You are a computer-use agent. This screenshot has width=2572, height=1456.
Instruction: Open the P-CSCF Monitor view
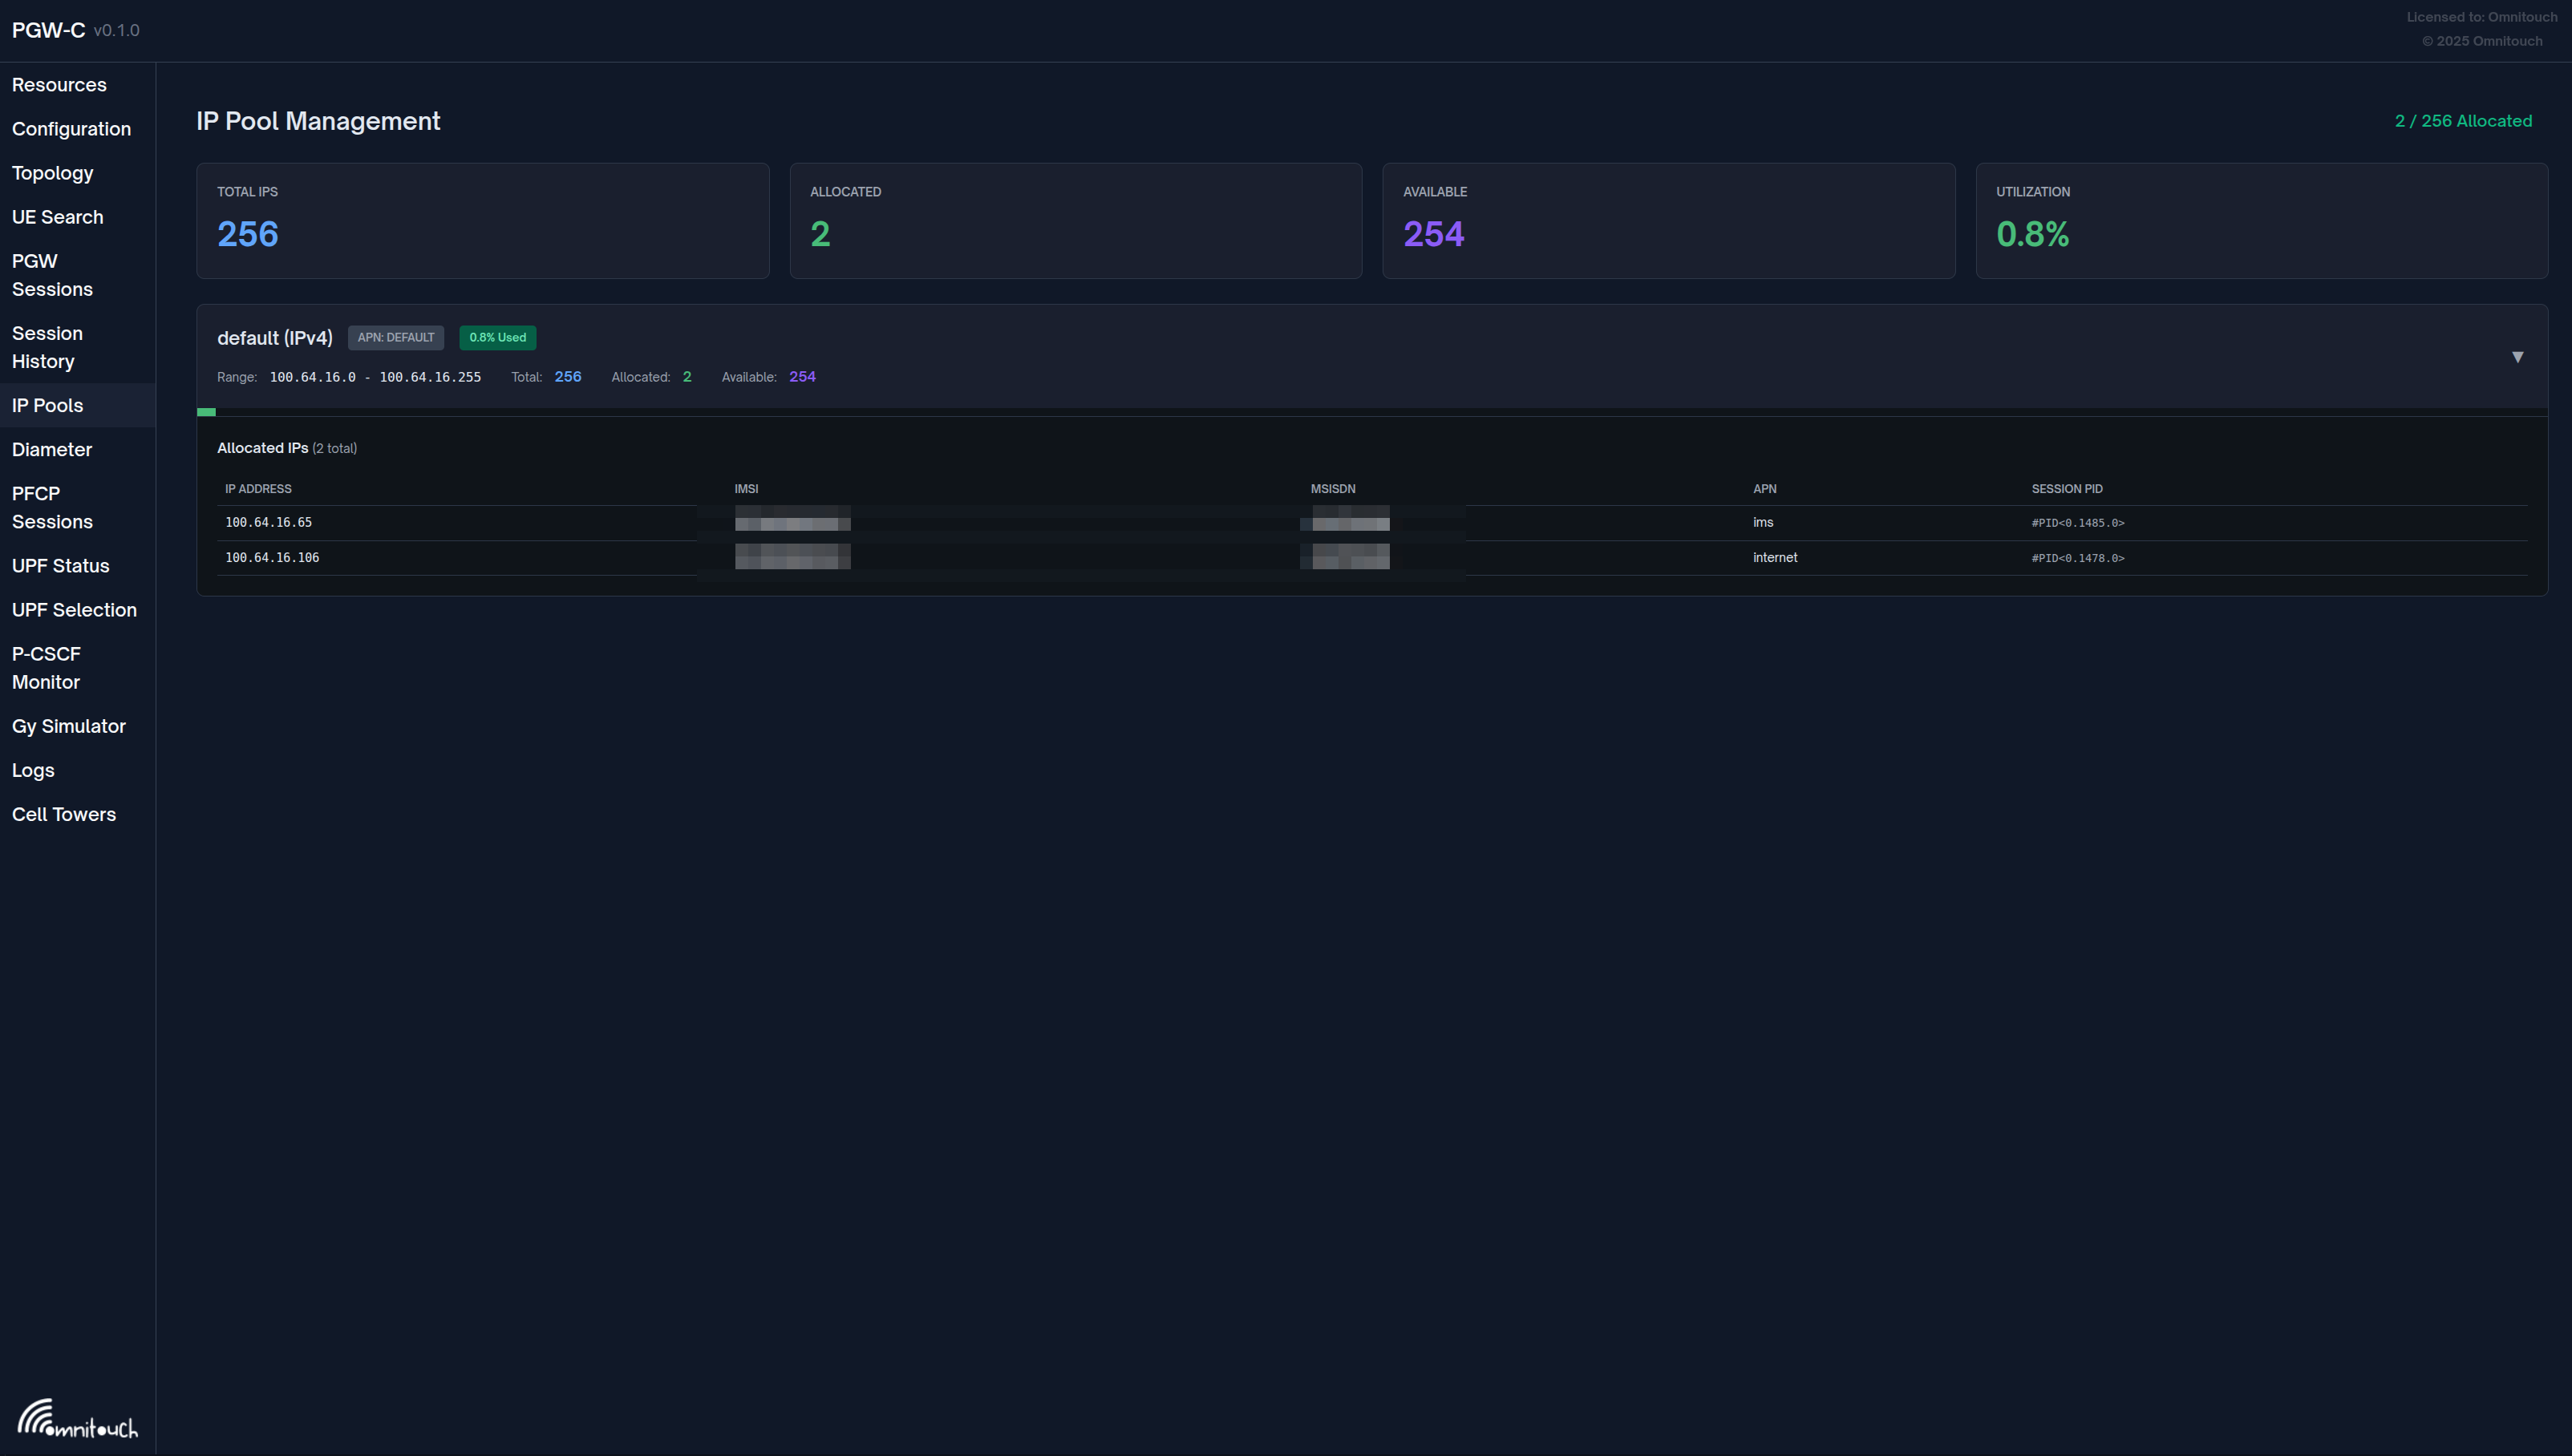pyautogui.click(x=46, y=667)
